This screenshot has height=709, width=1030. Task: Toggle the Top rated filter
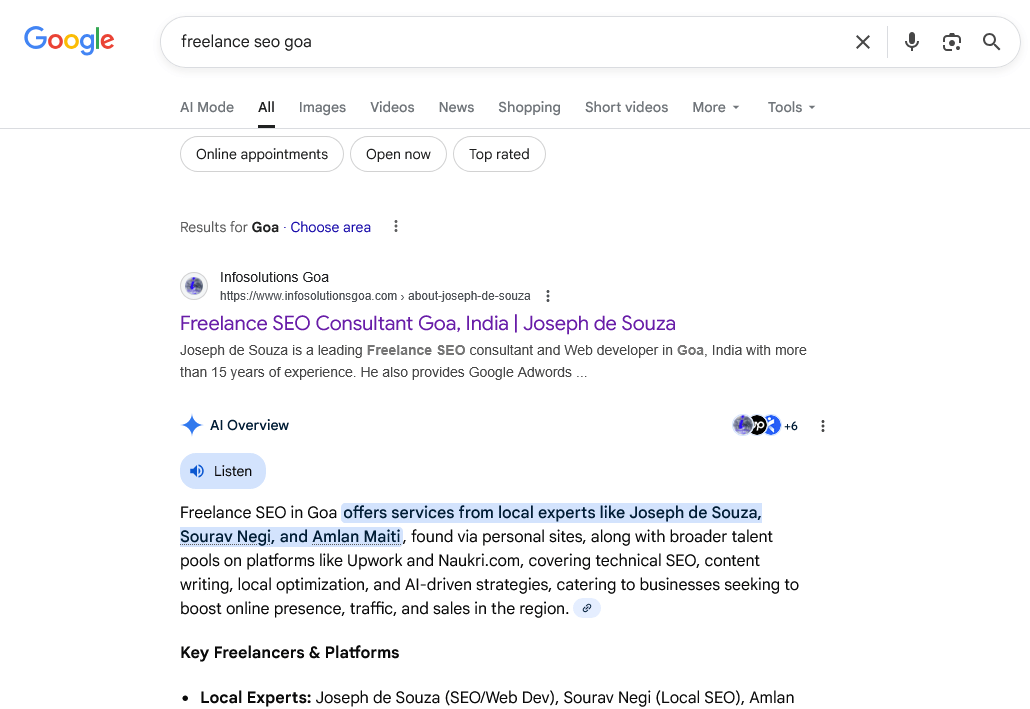(499, 154)
